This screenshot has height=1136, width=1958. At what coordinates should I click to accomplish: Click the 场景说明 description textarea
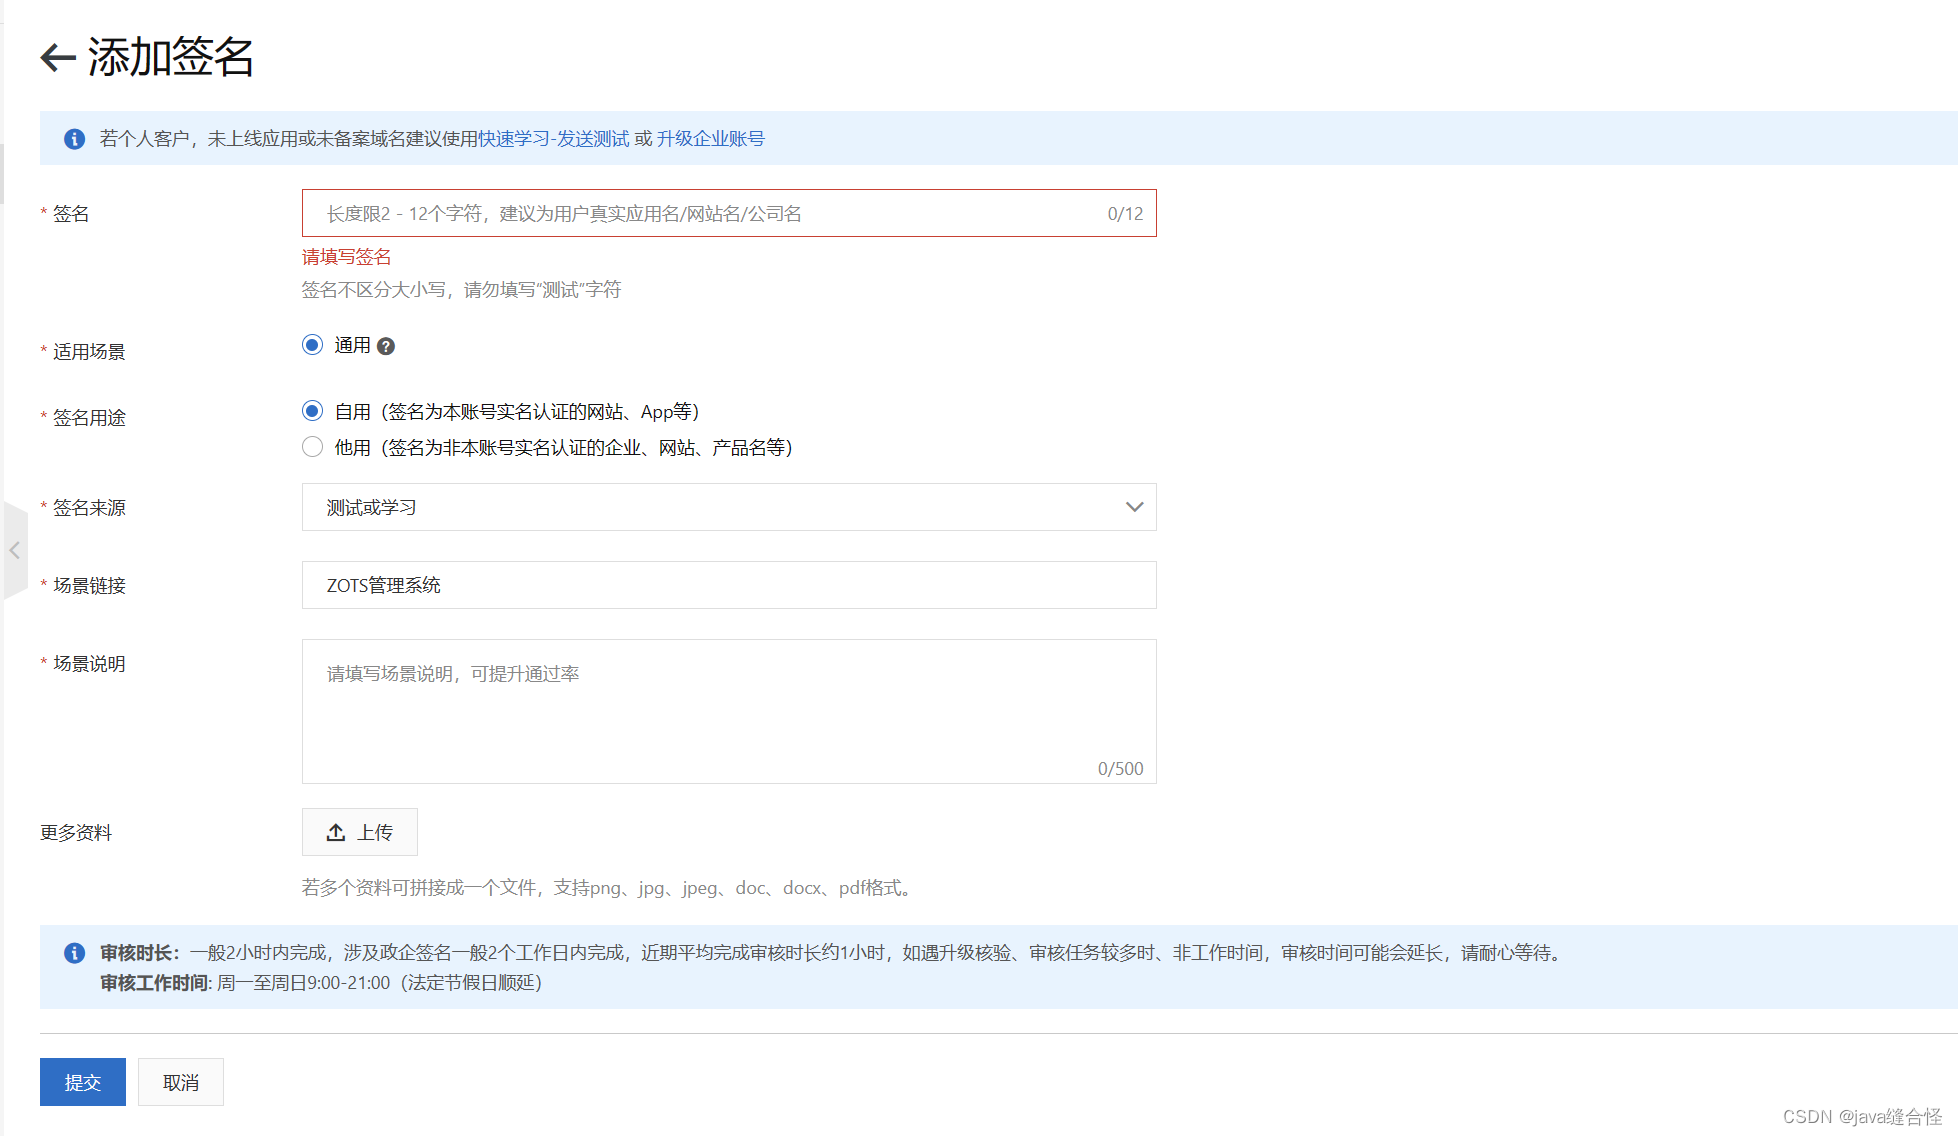point(728,711)
